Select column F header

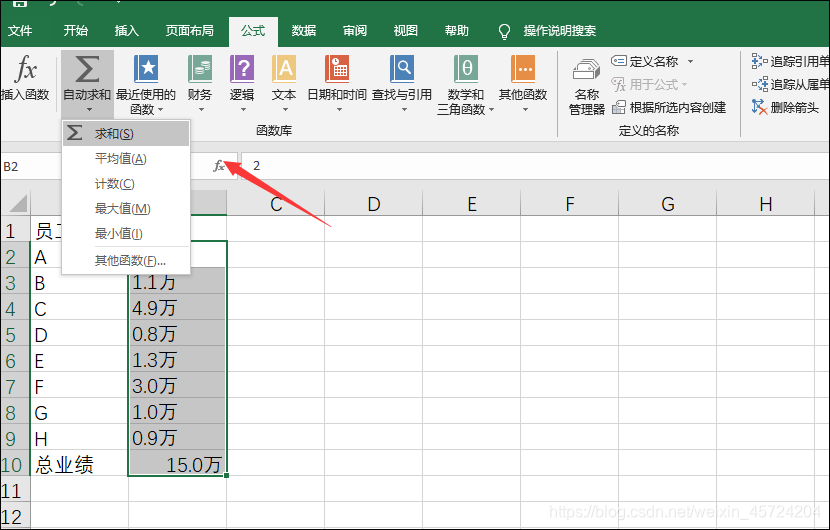click(570, 204)
